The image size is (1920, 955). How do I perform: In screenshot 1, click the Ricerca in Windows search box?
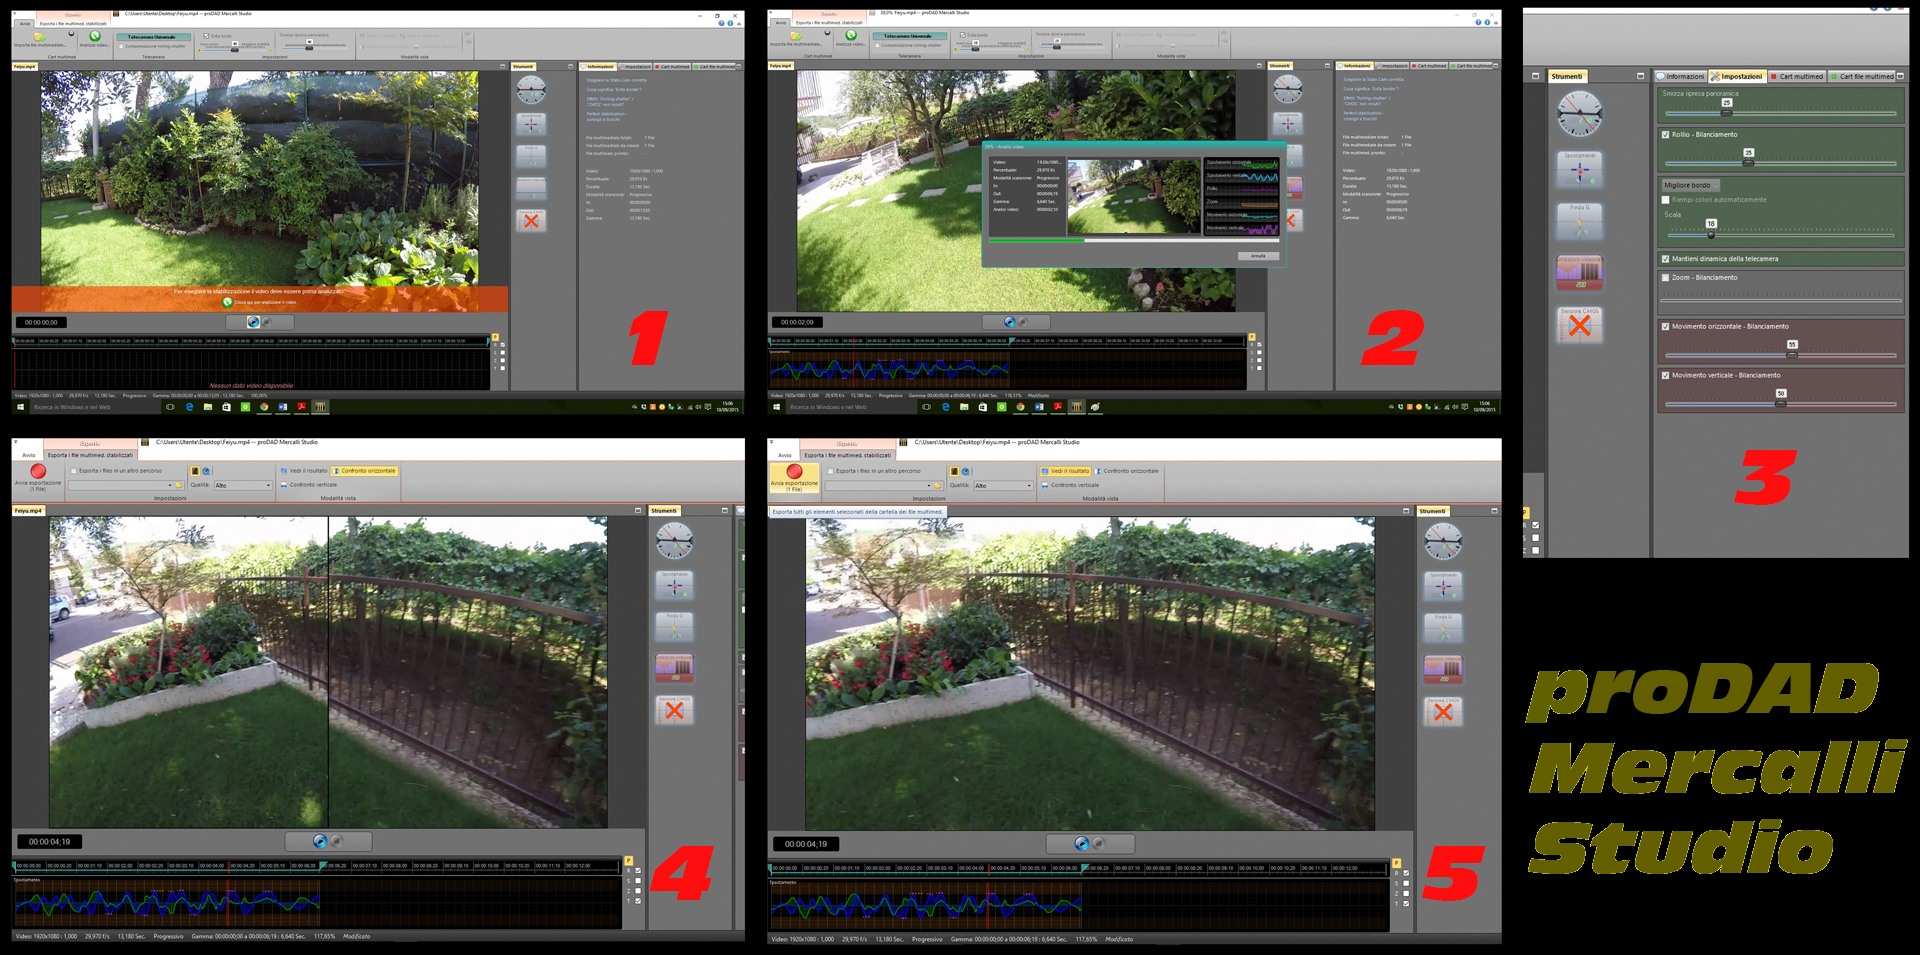coord(93,407)
